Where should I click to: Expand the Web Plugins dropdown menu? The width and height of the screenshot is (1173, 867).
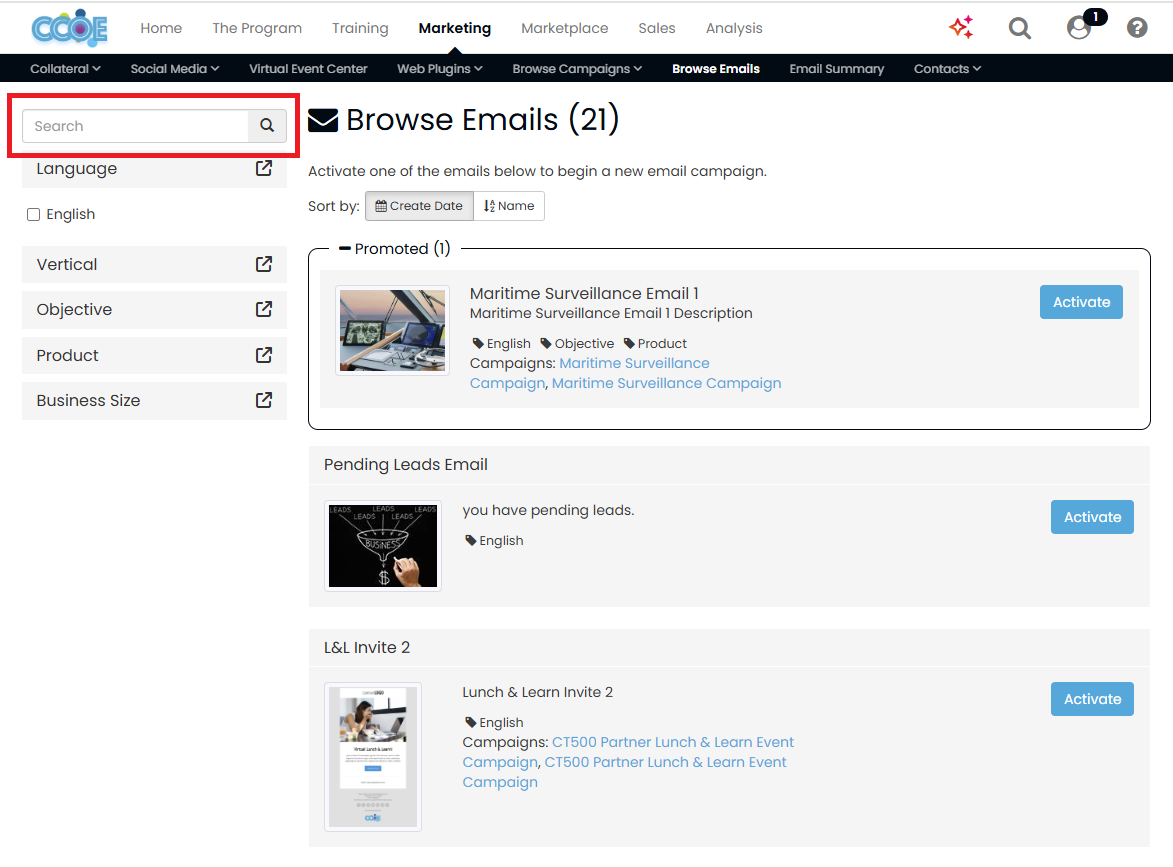(x=440, y=69)
